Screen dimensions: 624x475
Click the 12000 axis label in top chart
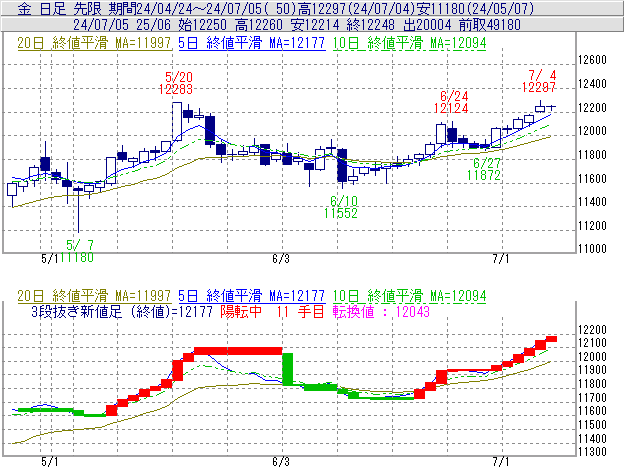point(592,131)
